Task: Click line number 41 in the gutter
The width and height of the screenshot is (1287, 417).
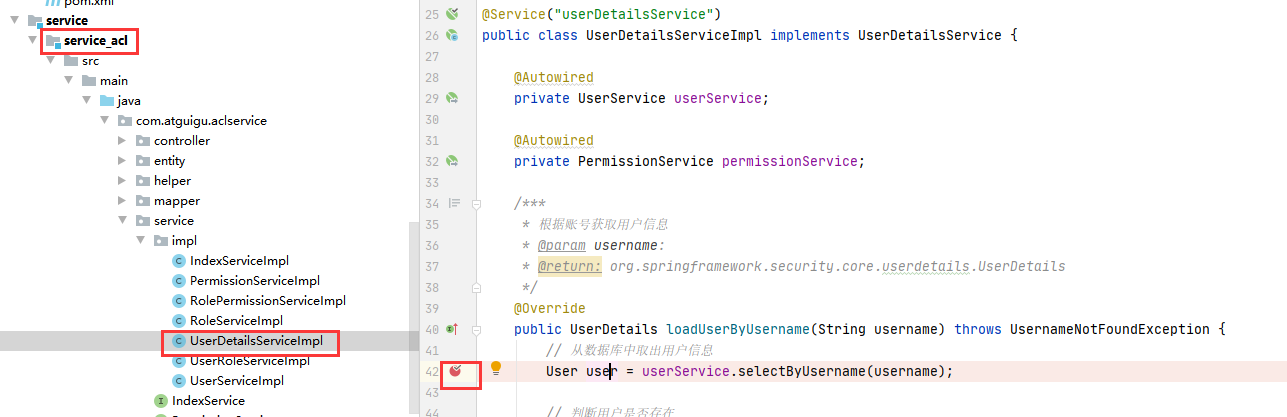Action: (432, 350)
